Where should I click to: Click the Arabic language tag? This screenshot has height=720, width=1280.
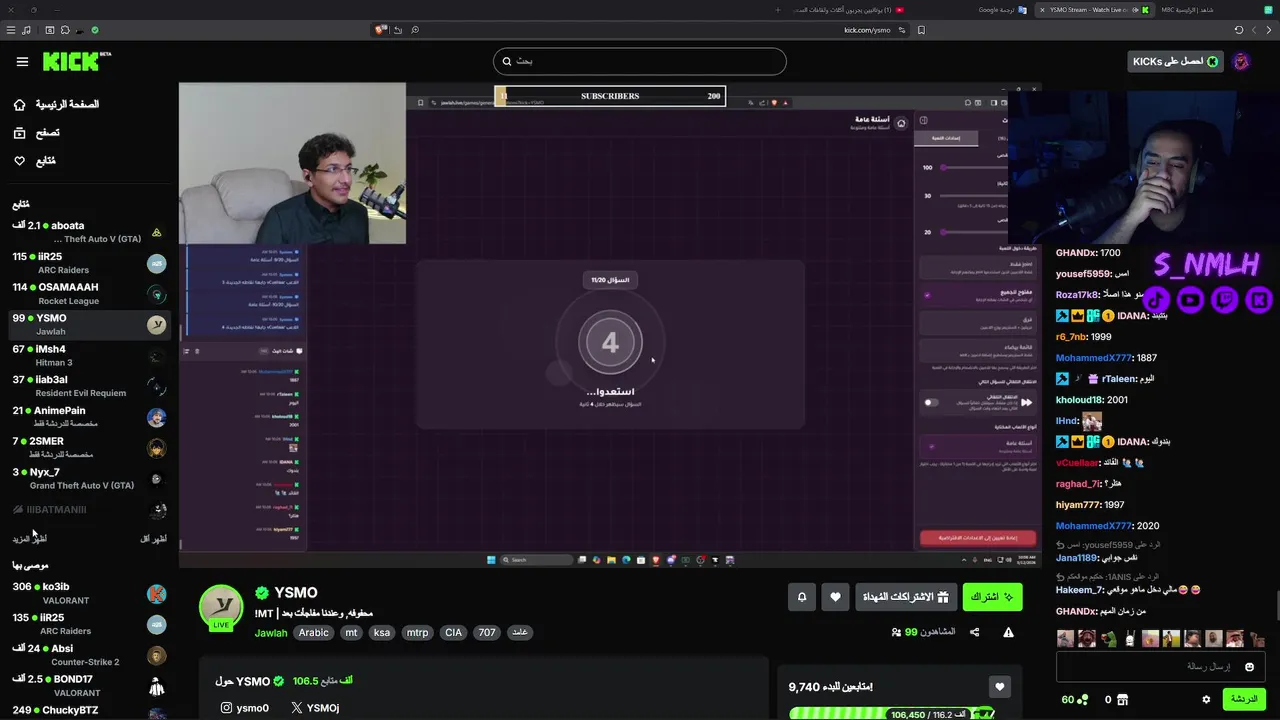click(313, 632)
